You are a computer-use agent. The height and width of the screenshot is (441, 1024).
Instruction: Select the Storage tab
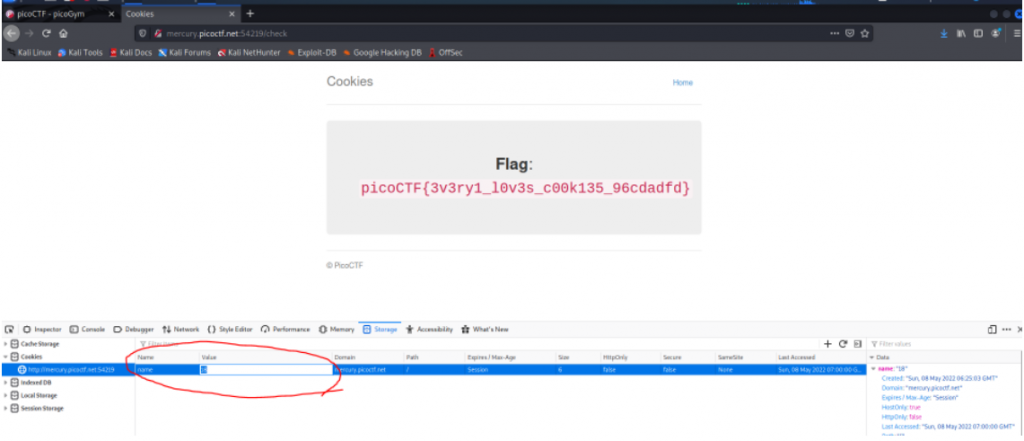click(x=380, y=329)
